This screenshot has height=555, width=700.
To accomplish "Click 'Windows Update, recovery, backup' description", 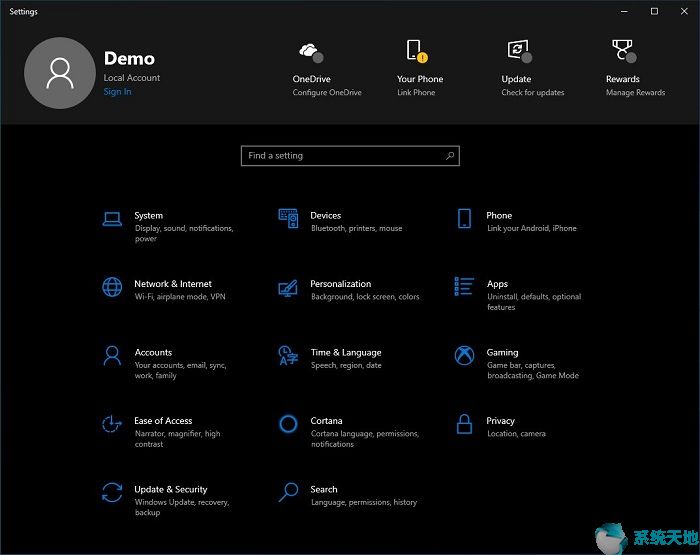I will (x=182, y=507).
